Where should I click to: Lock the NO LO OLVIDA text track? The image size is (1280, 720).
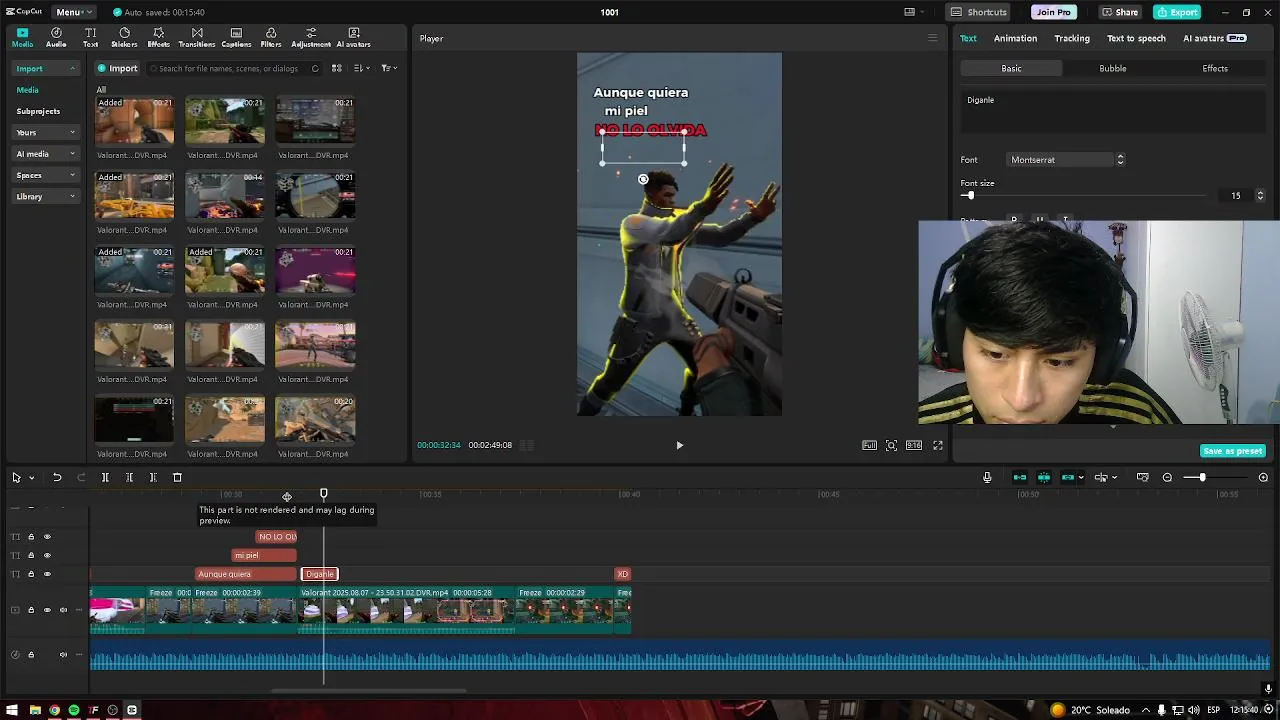(31, 537)
